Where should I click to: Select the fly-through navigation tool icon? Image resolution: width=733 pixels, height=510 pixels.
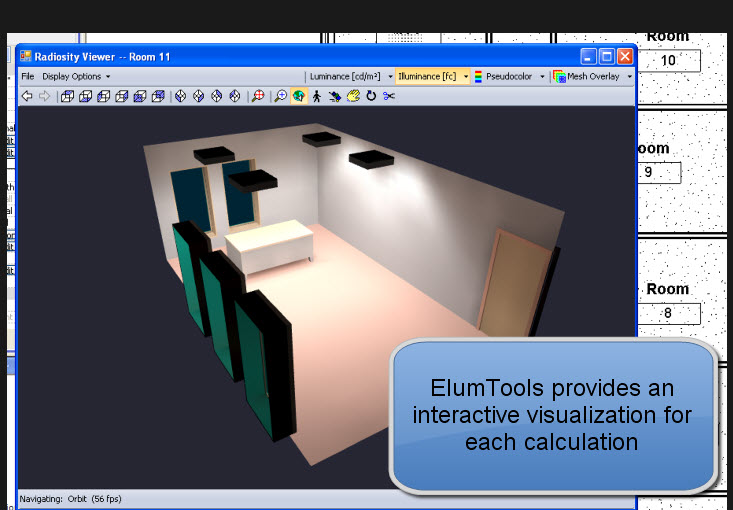pyautogui.click(x=335, y=96)
